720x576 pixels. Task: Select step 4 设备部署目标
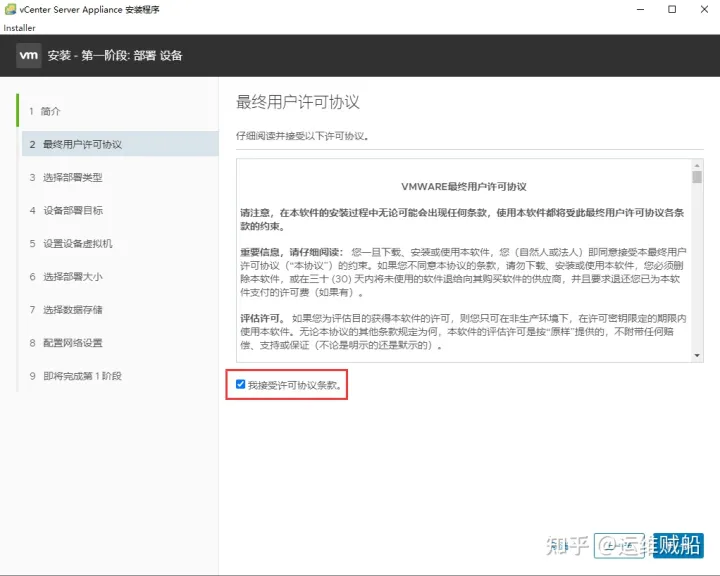click(x=72, y=210)
